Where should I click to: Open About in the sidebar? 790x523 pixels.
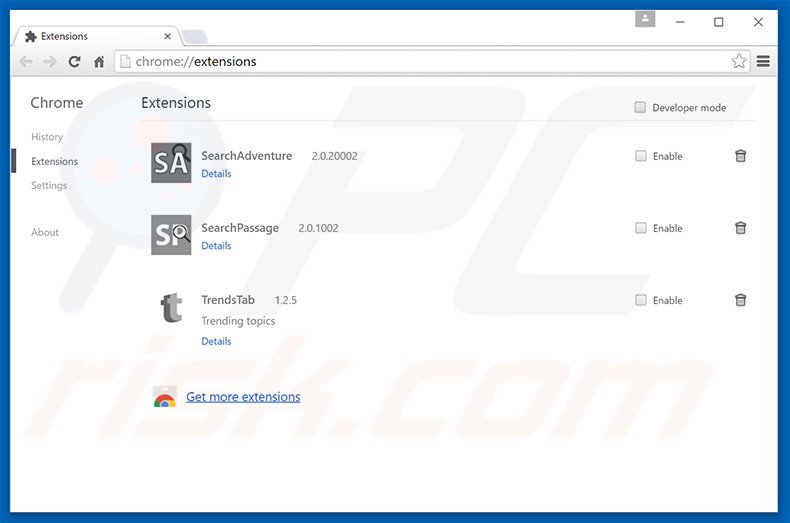click(x=45, y=232)
